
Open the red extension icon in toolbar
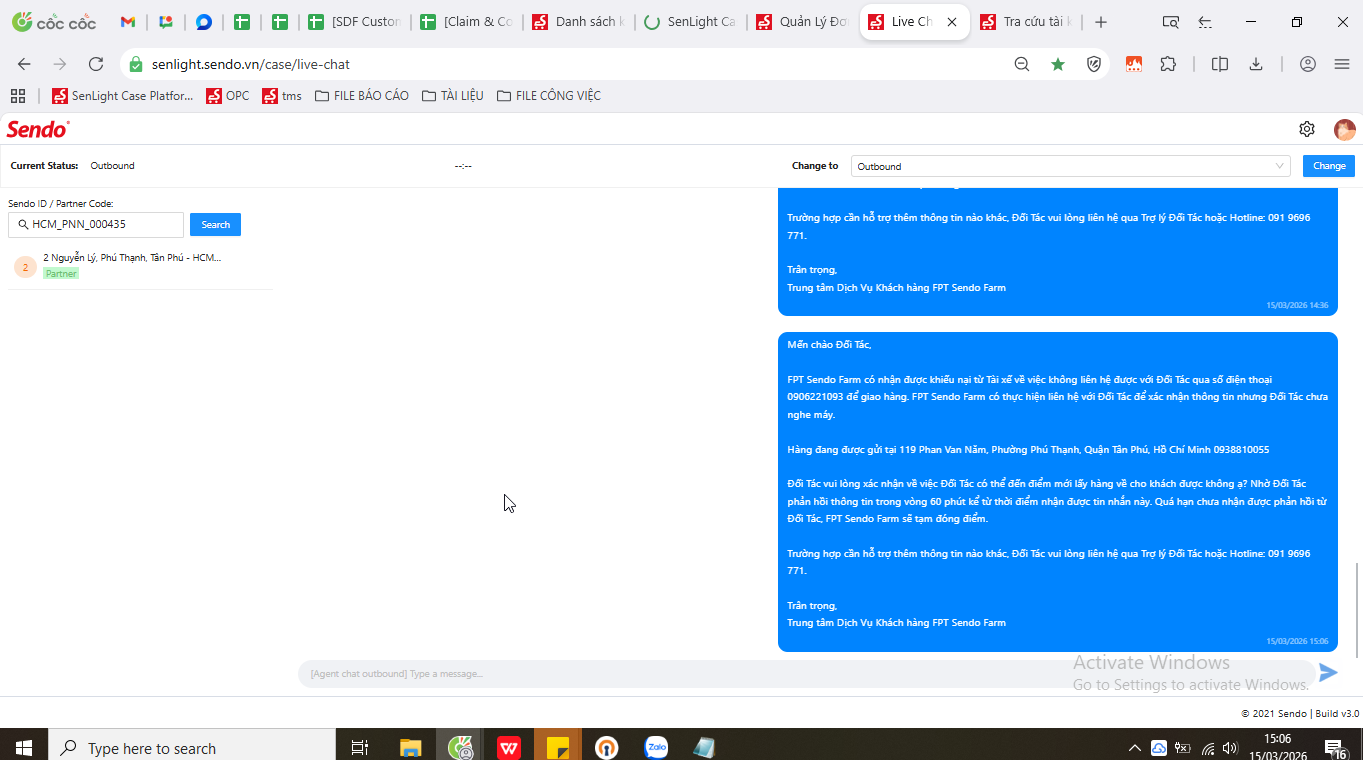(1134, 64)
